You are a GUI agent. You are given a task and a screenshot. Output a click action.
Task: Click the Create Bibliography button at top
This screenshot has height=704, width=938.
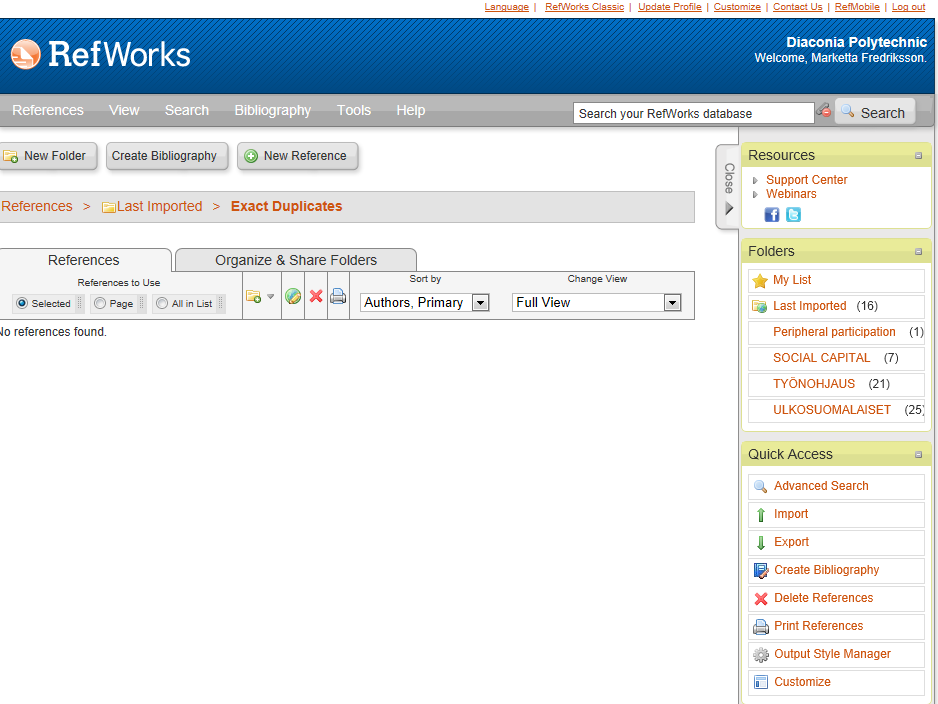[167, 156]
